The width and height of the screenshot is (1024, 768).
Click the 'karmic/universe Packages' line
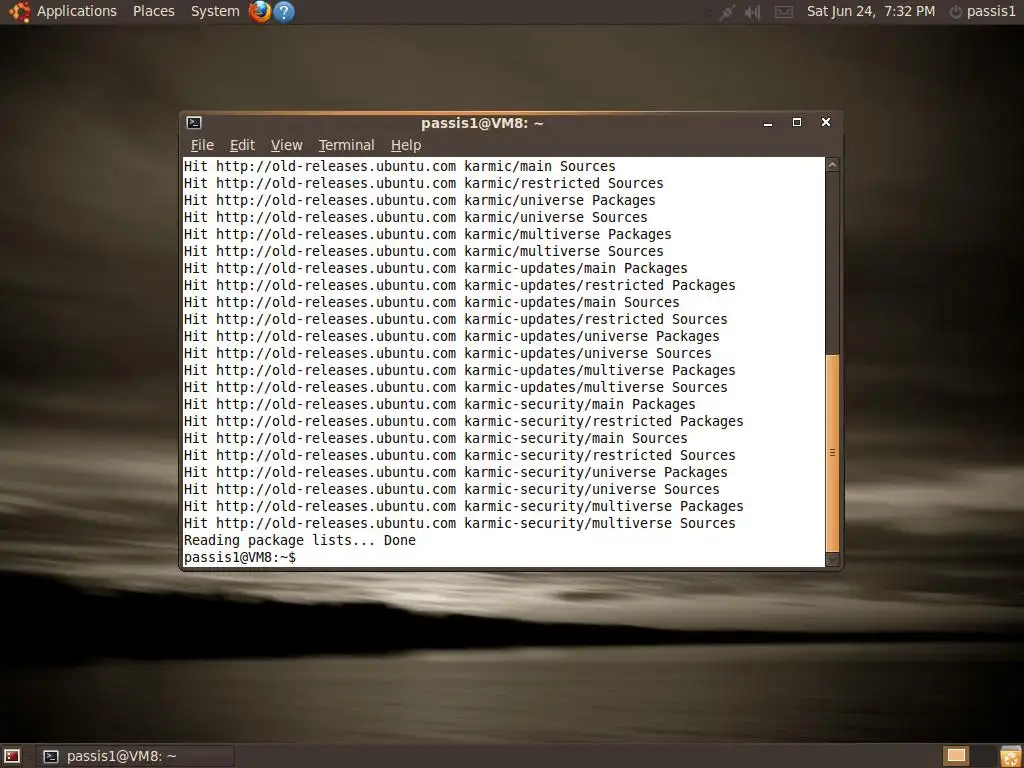click(419, 200)
